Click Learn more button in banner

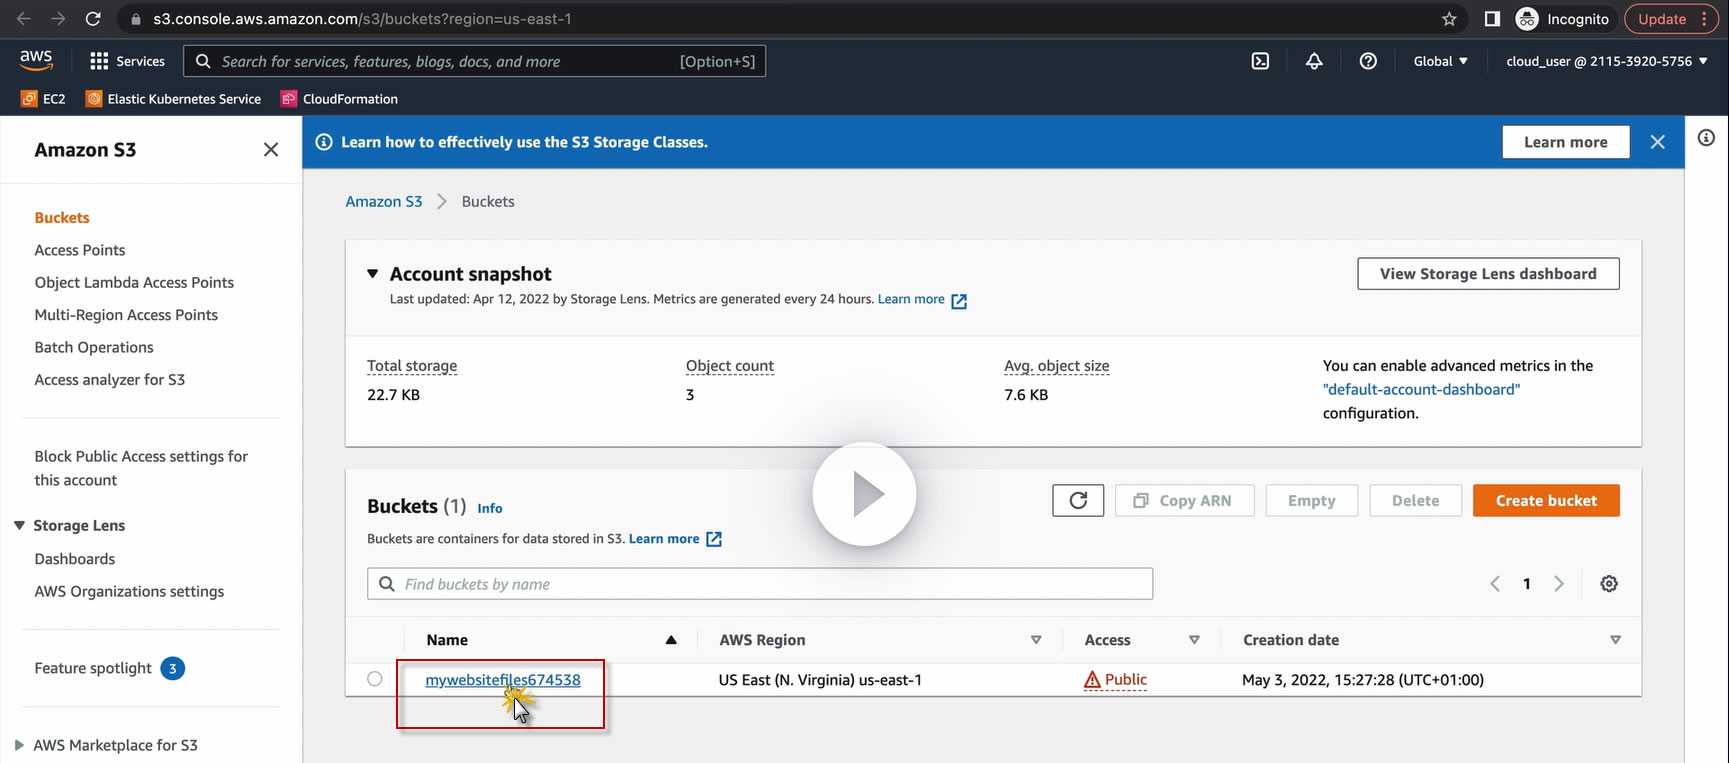pos(1566,142)
